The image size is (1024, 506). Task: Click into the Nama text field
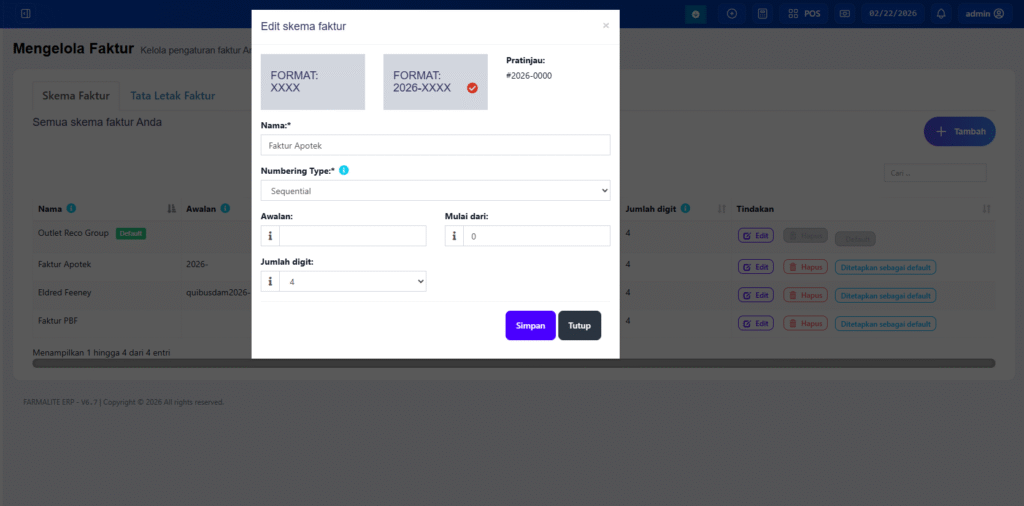pyautogui.click(x=435, y=145)
